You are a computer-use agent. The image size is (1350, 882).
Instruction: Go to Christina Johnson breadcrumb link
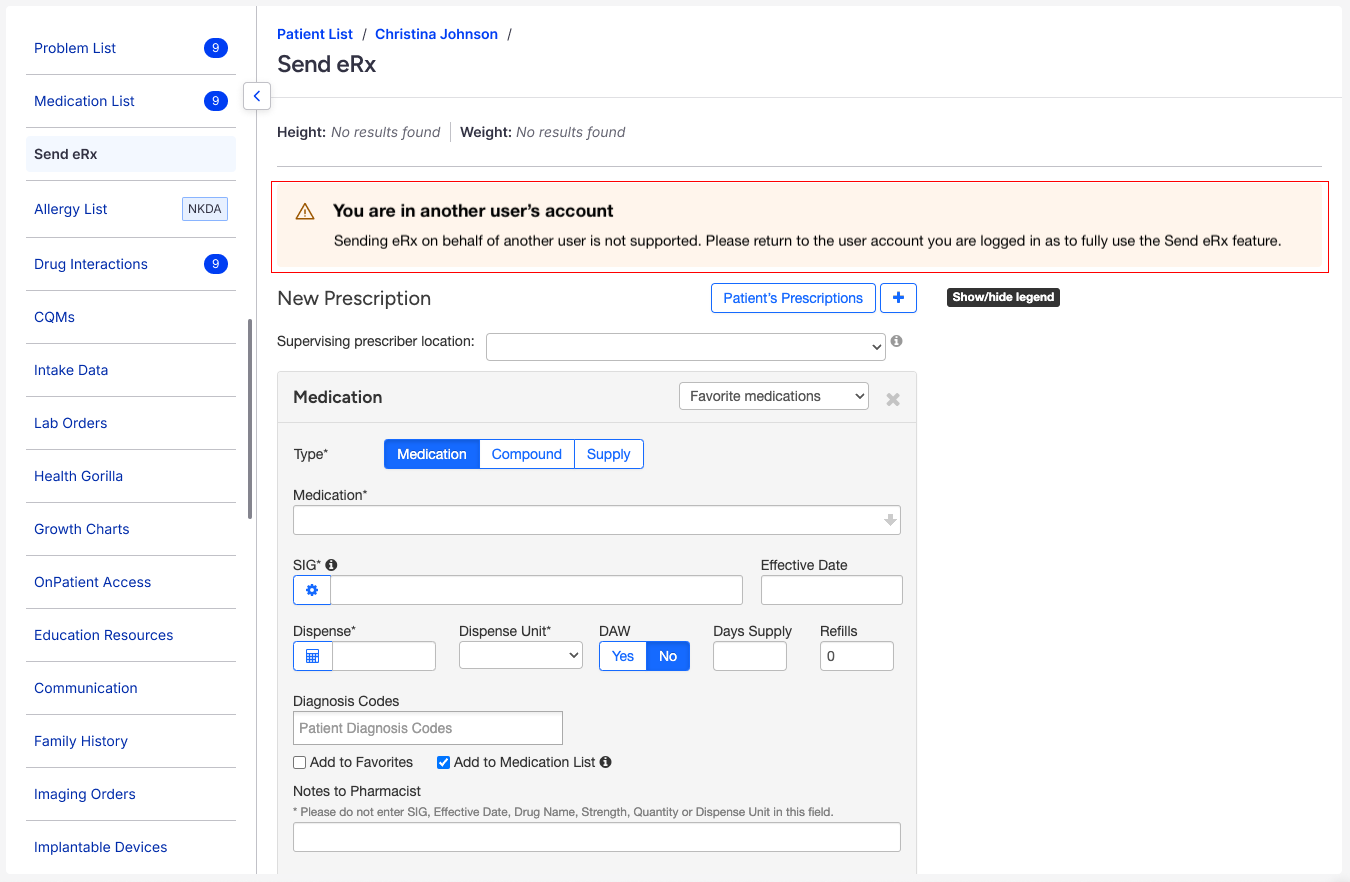tap(436, 34)
